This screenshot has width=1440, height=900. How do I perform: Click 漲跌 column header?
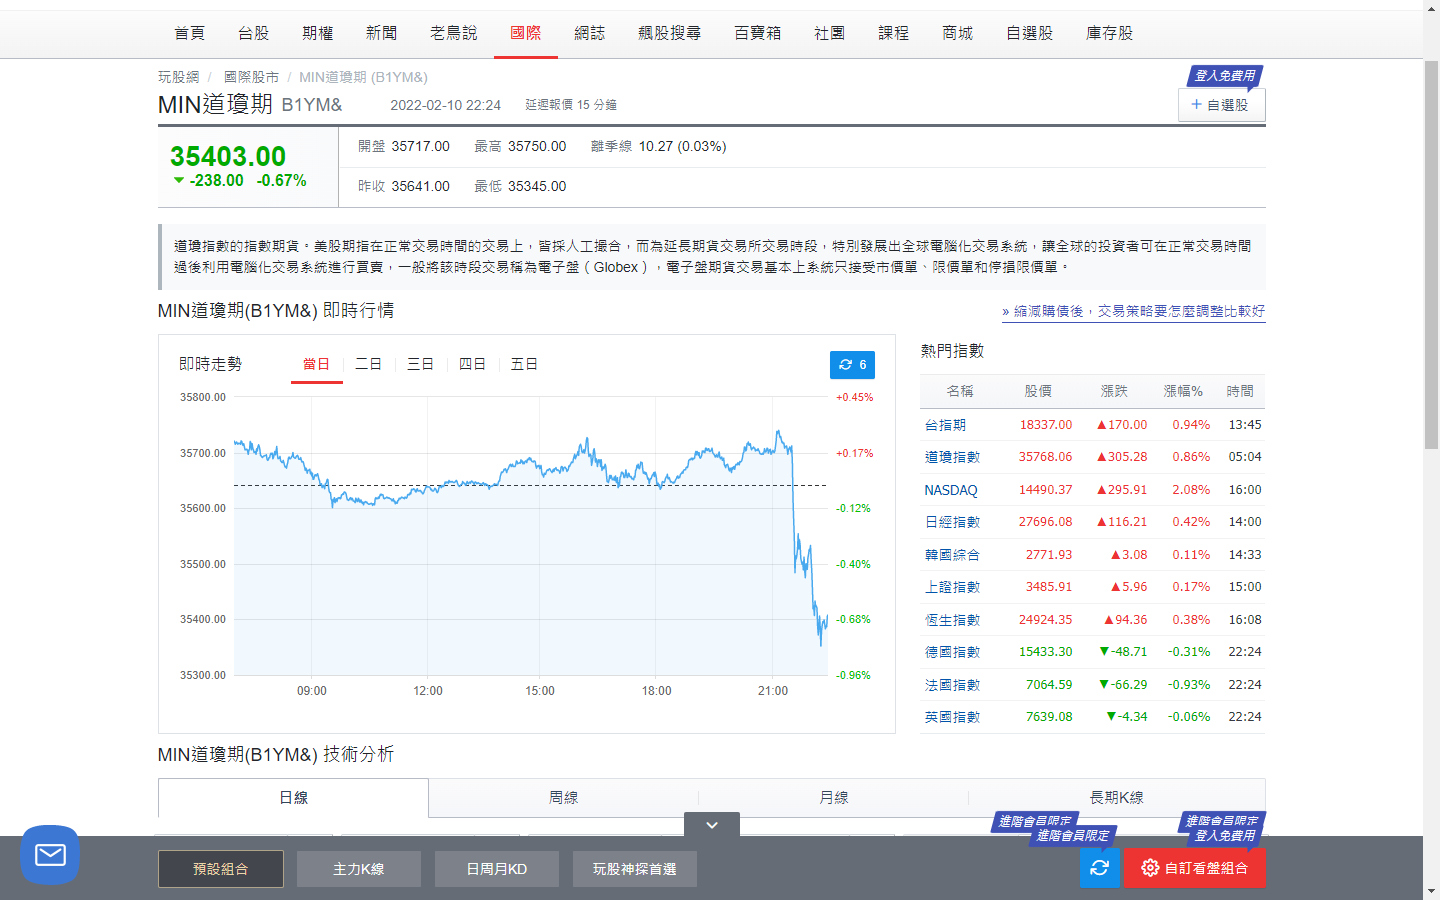(1114, 391)
